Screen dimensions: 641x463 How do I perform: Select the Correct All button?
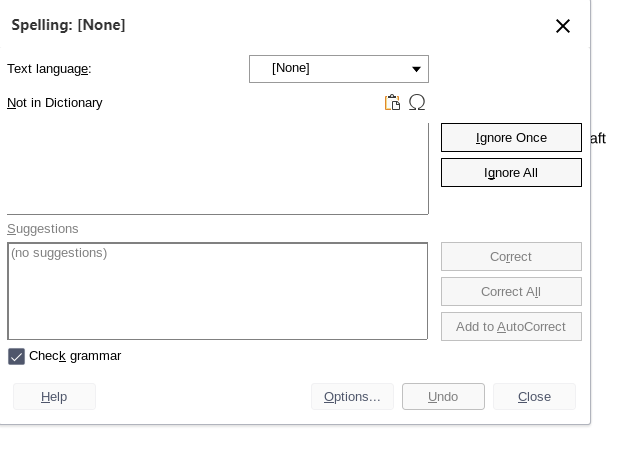pos(511,292)
